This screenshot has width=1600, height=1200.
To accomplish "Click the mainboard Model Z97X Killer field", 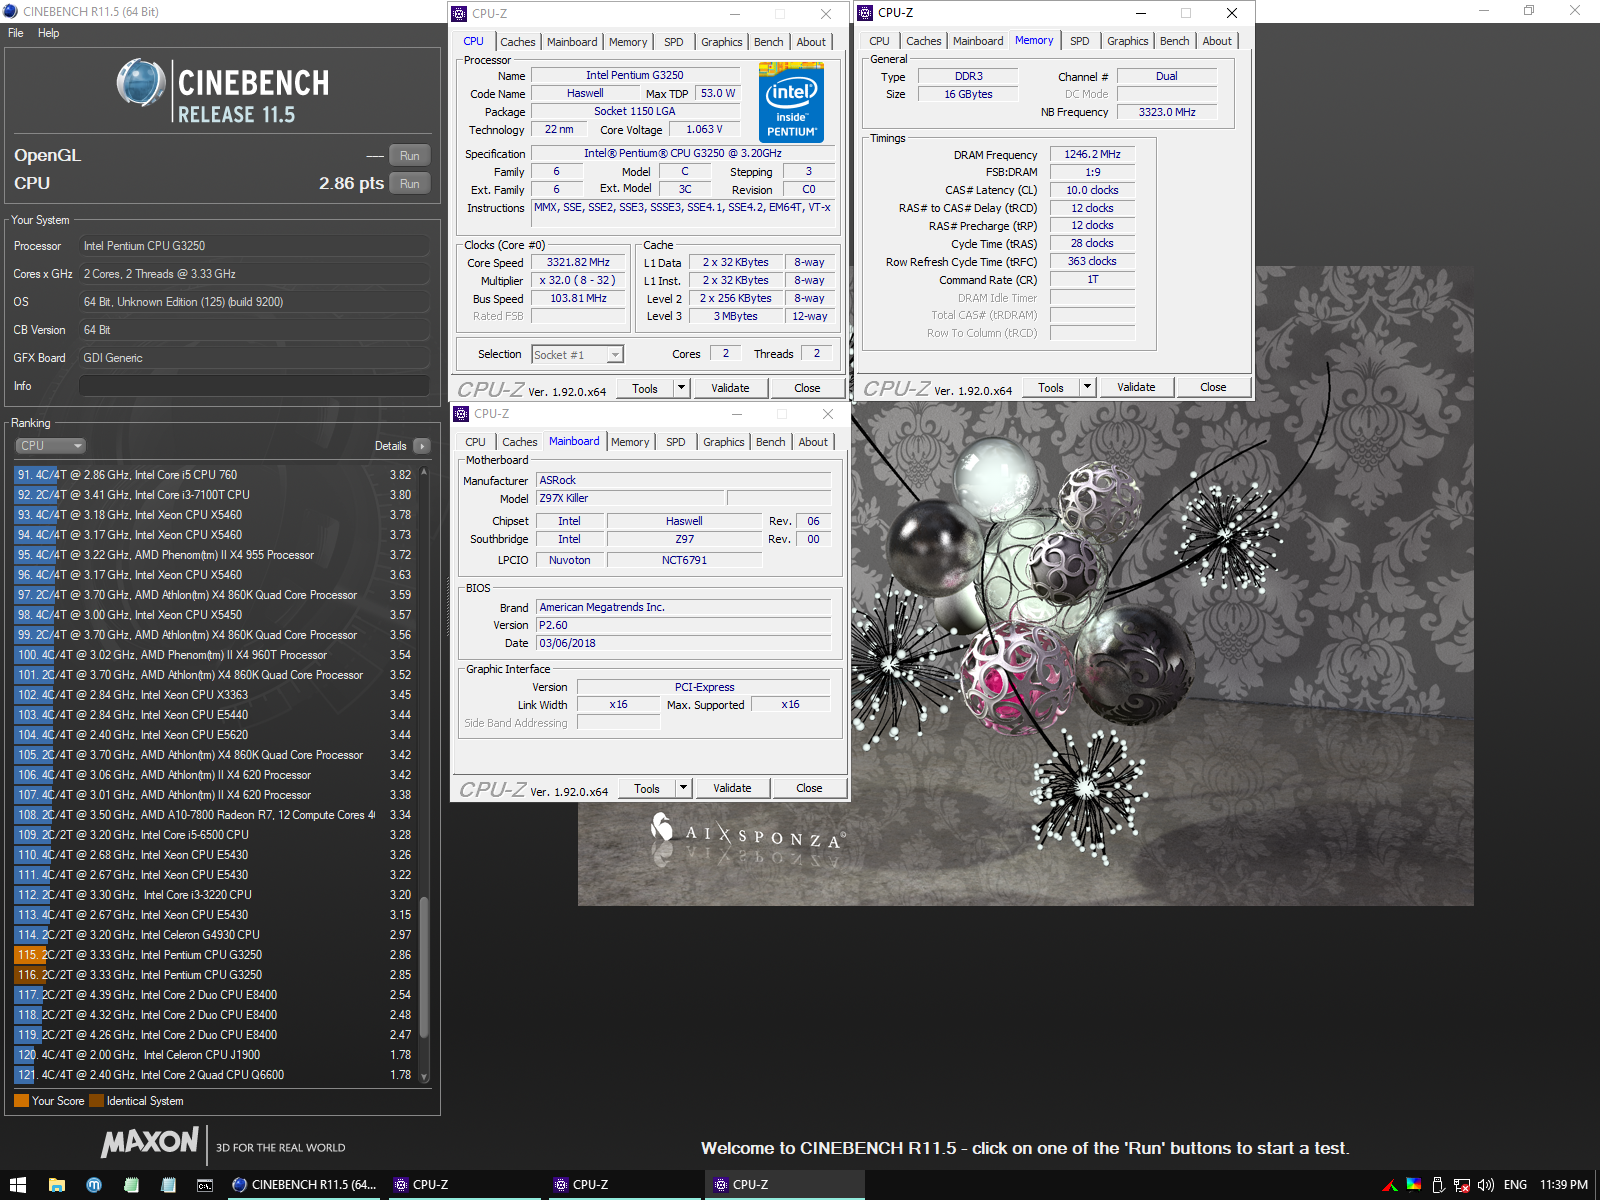I will pyautogui.click(x=630, y=498).
